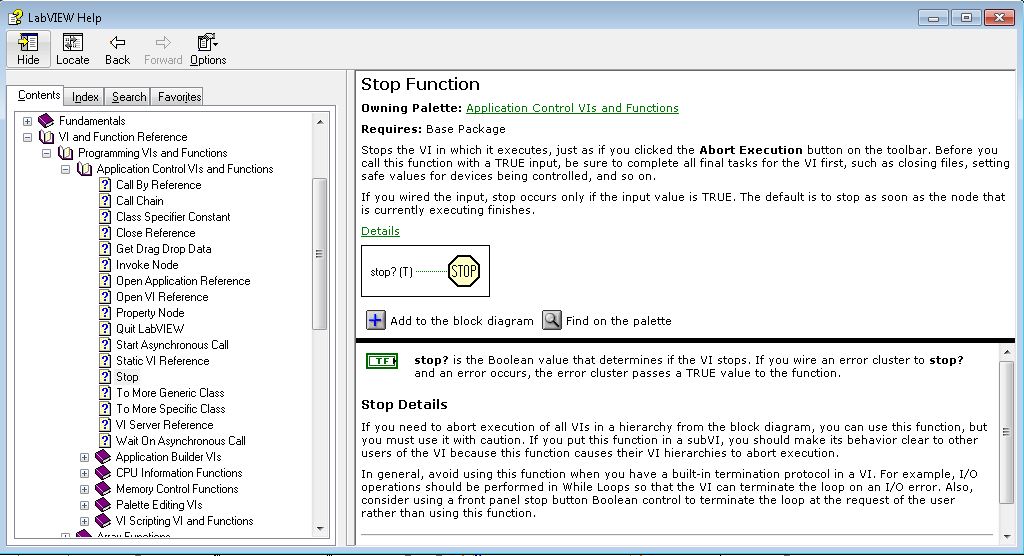Switch to the Search tab

(x=129, y=97)
